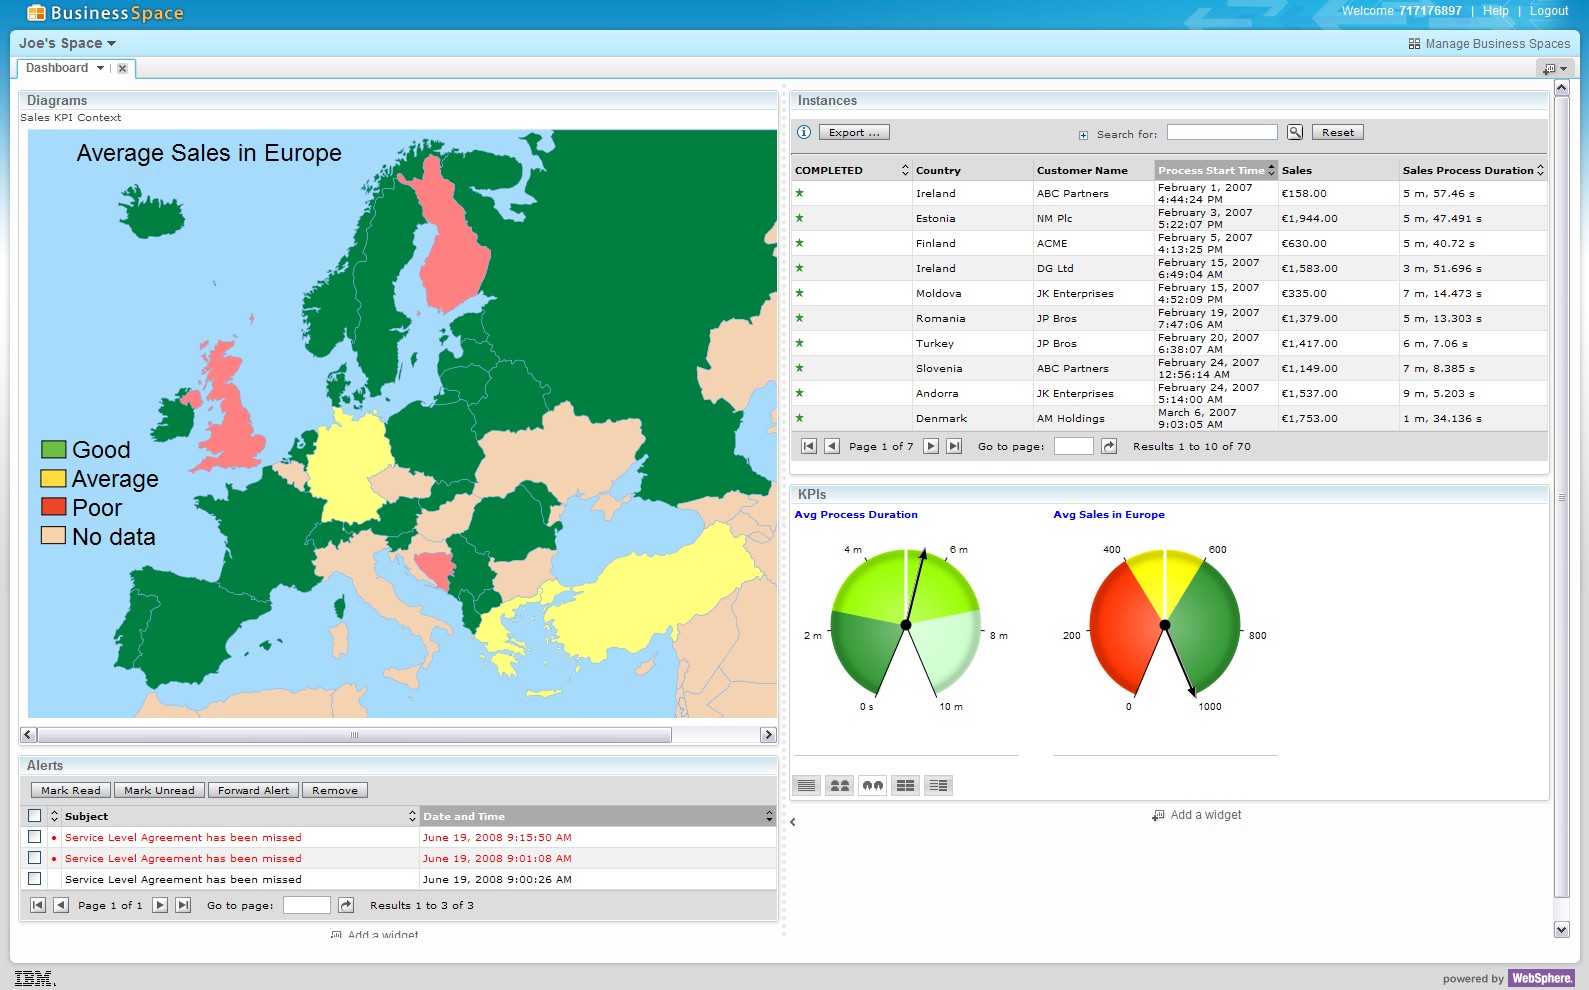Click the Reset button

pyautogui.click(x=1338, y=132)
